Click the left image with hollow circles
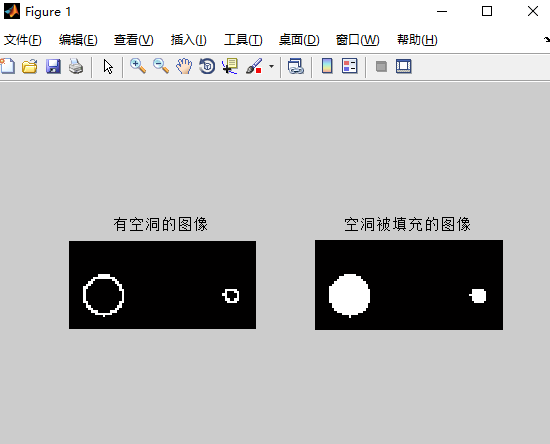 (x=162, y=285)
